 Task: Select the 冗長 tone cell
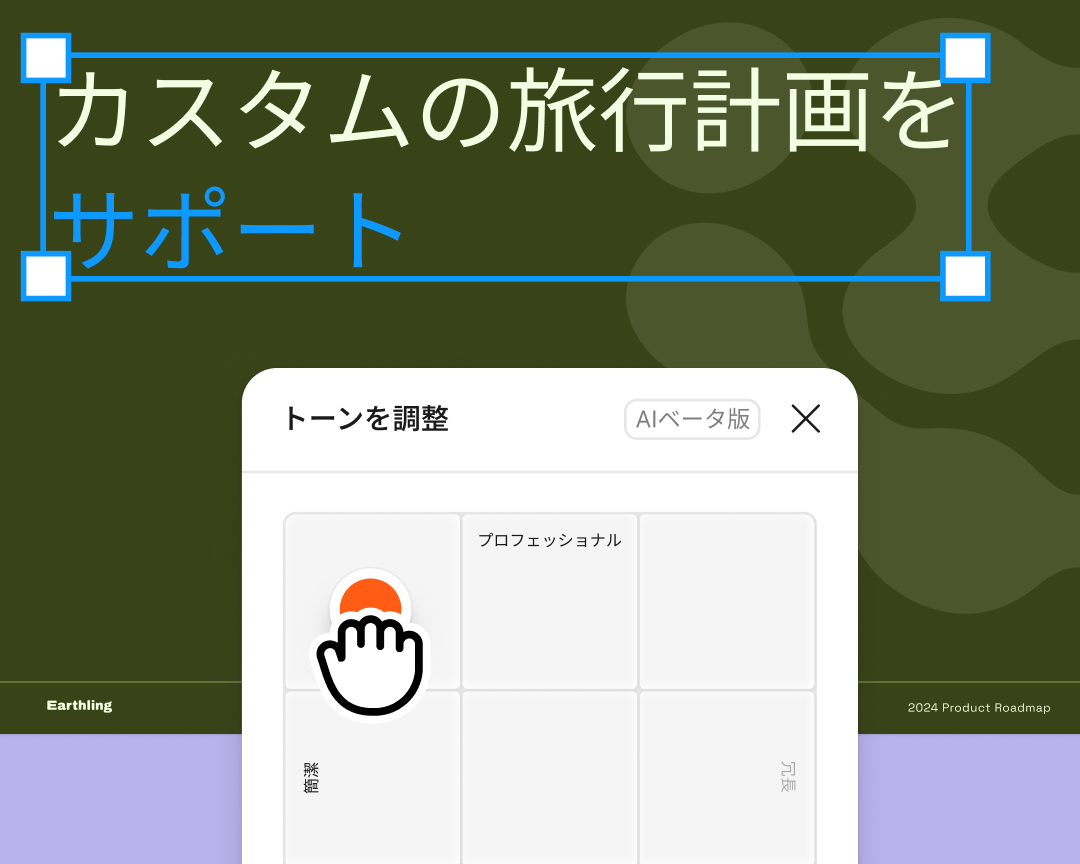tap(726, 775)
